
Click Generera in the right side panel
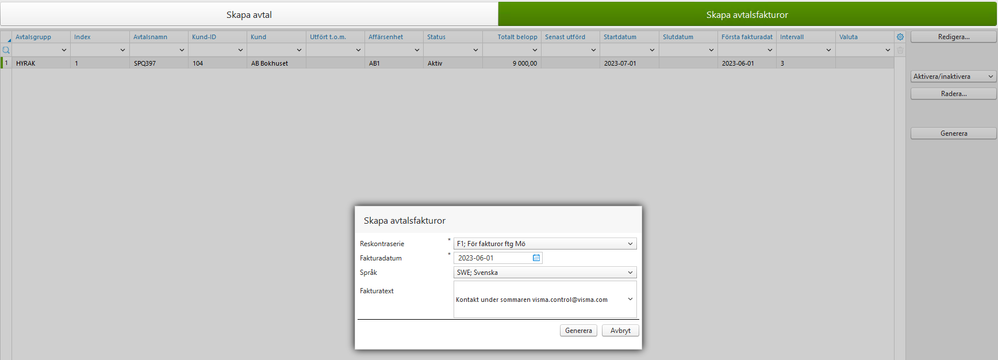pos(953,134)
